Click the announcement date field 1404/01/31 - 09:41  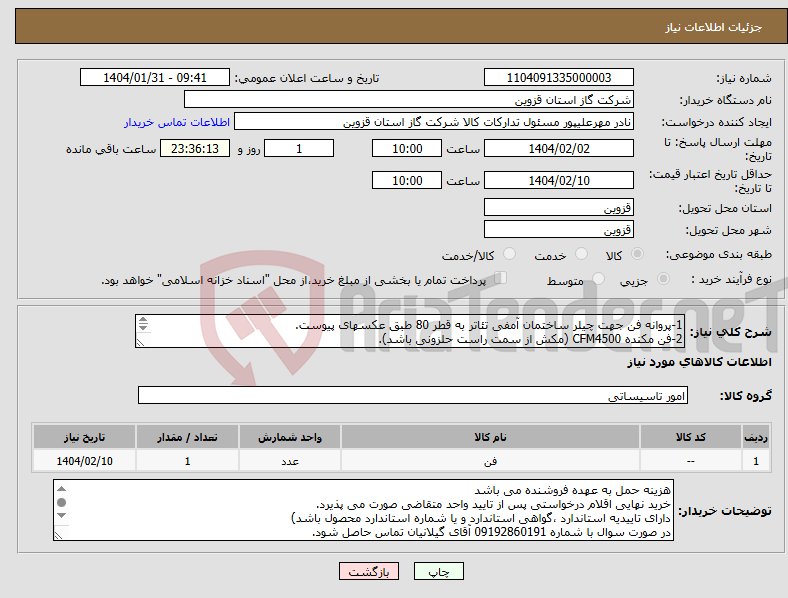coord(155,77)
